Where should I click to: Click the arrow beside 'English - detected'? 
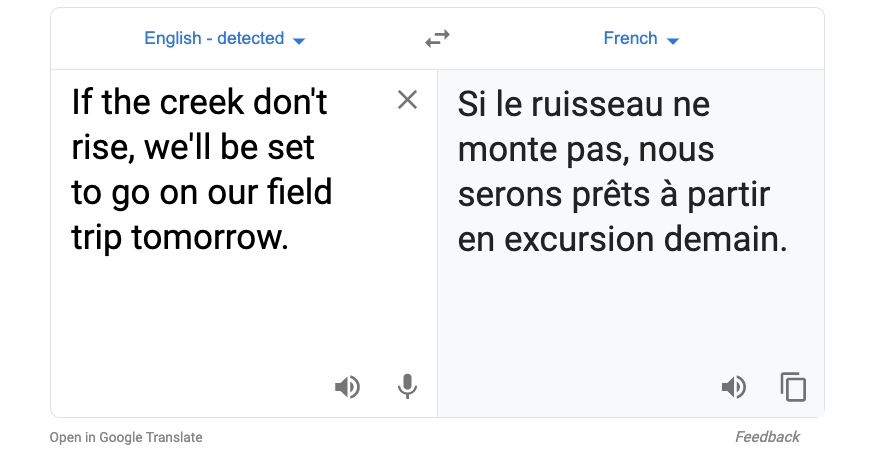click(299, 40)
